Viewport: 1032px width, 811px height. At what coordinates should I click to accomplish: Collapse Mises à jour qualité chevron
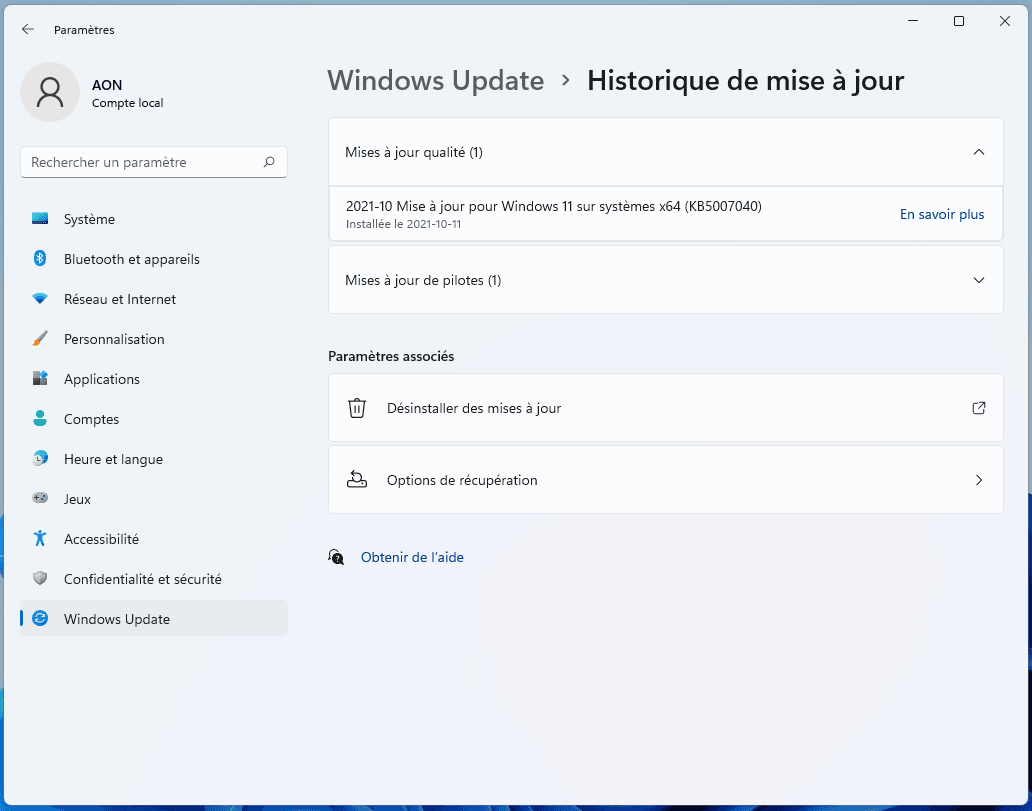[979, 152]
